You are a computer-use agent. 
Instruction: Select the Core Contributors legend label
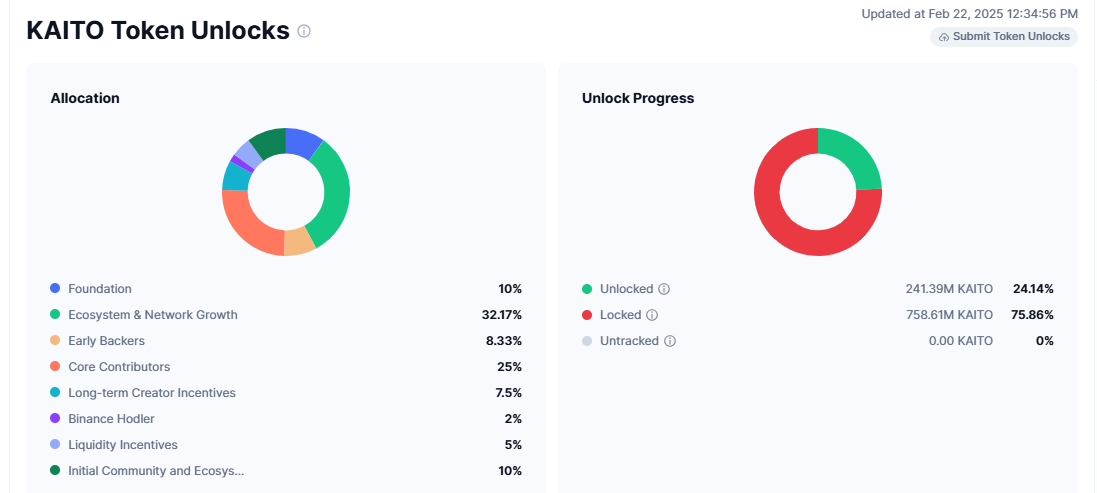(x=119, y=367)
